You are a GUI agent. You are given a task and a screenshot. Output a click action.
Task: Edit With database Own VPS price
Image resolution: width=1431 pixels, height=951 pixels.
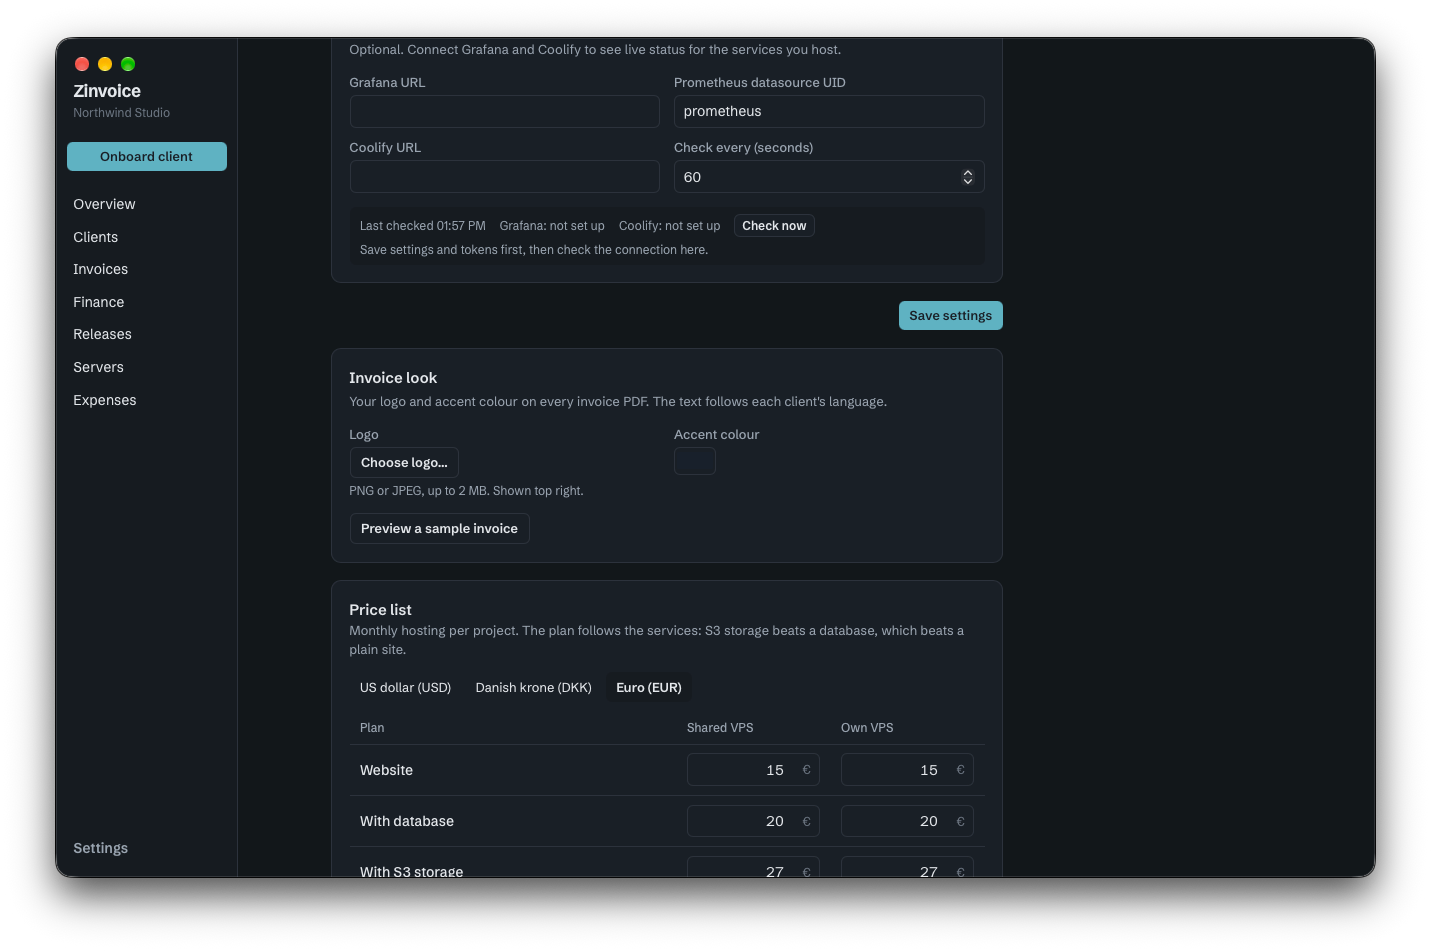[907, 821]
